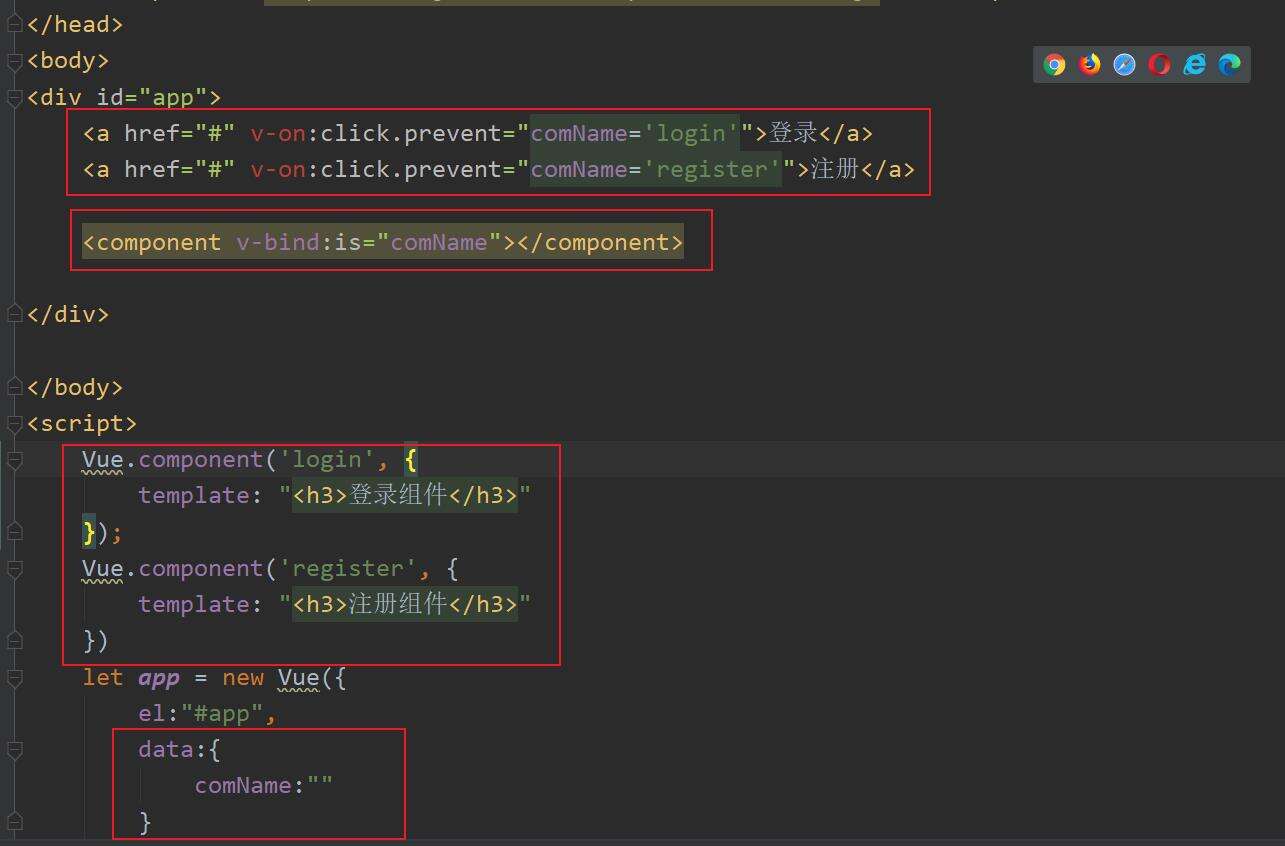Launch the Safari browser preview
Screen dimensions: 1285x846
tap(1124, 65)
